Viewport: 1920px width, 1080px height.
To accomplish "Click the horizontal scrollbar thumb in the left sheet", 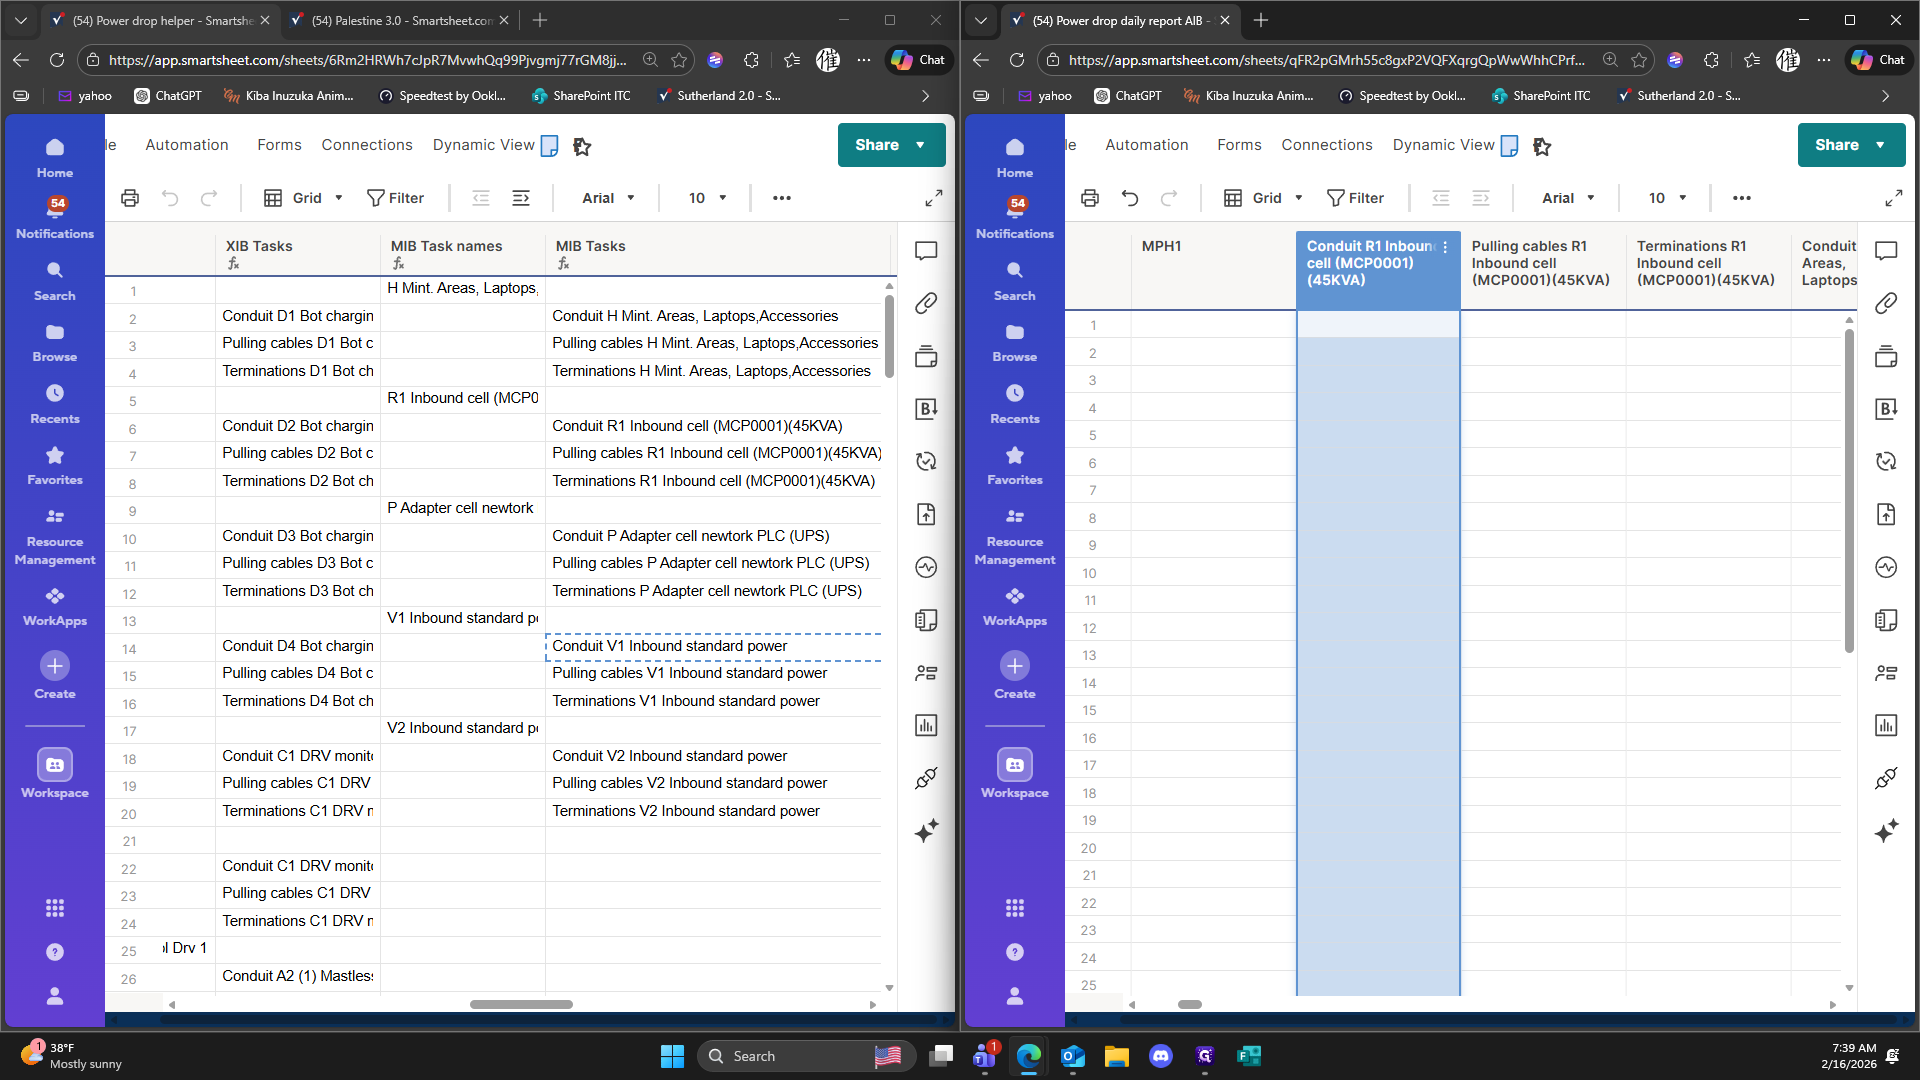I will [521, 1004].
